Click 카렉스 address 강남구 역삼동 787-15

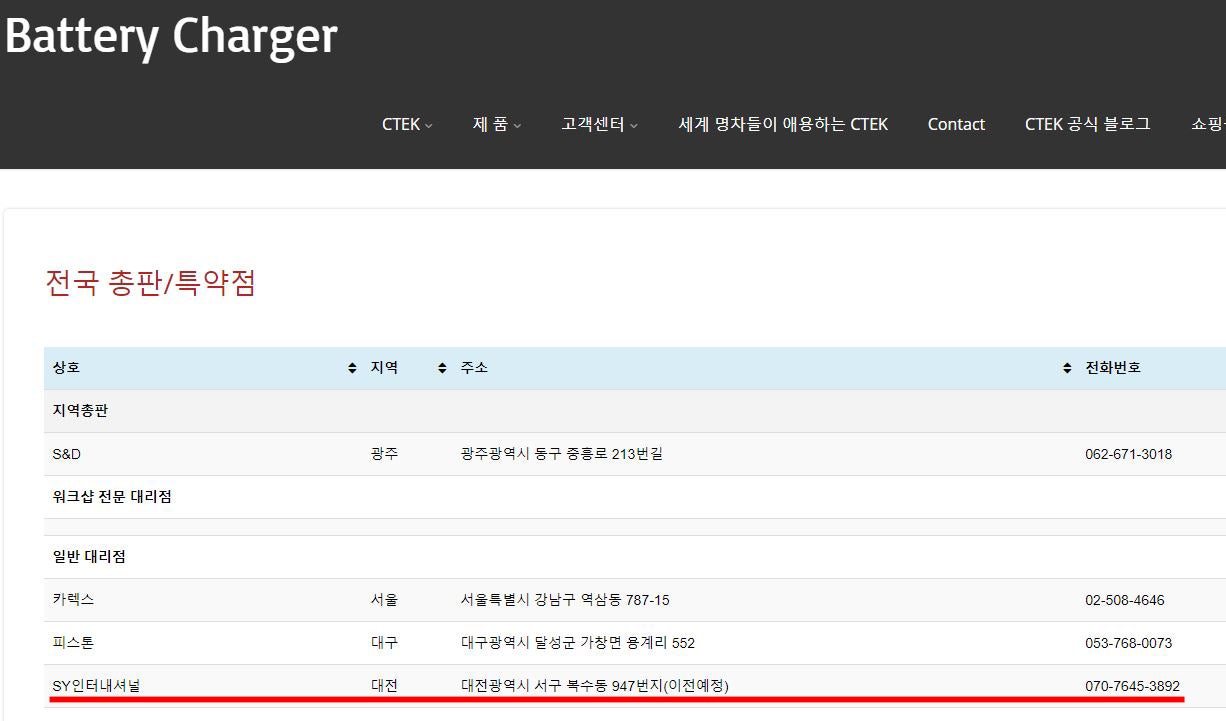click(565, 600)
